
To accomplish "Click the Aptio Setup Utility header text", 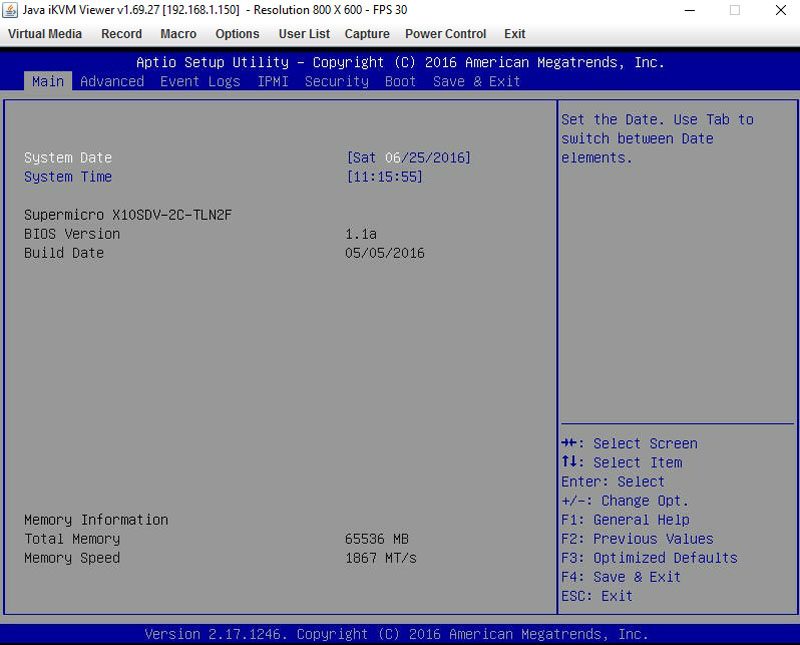I will (x=400, y=62).
